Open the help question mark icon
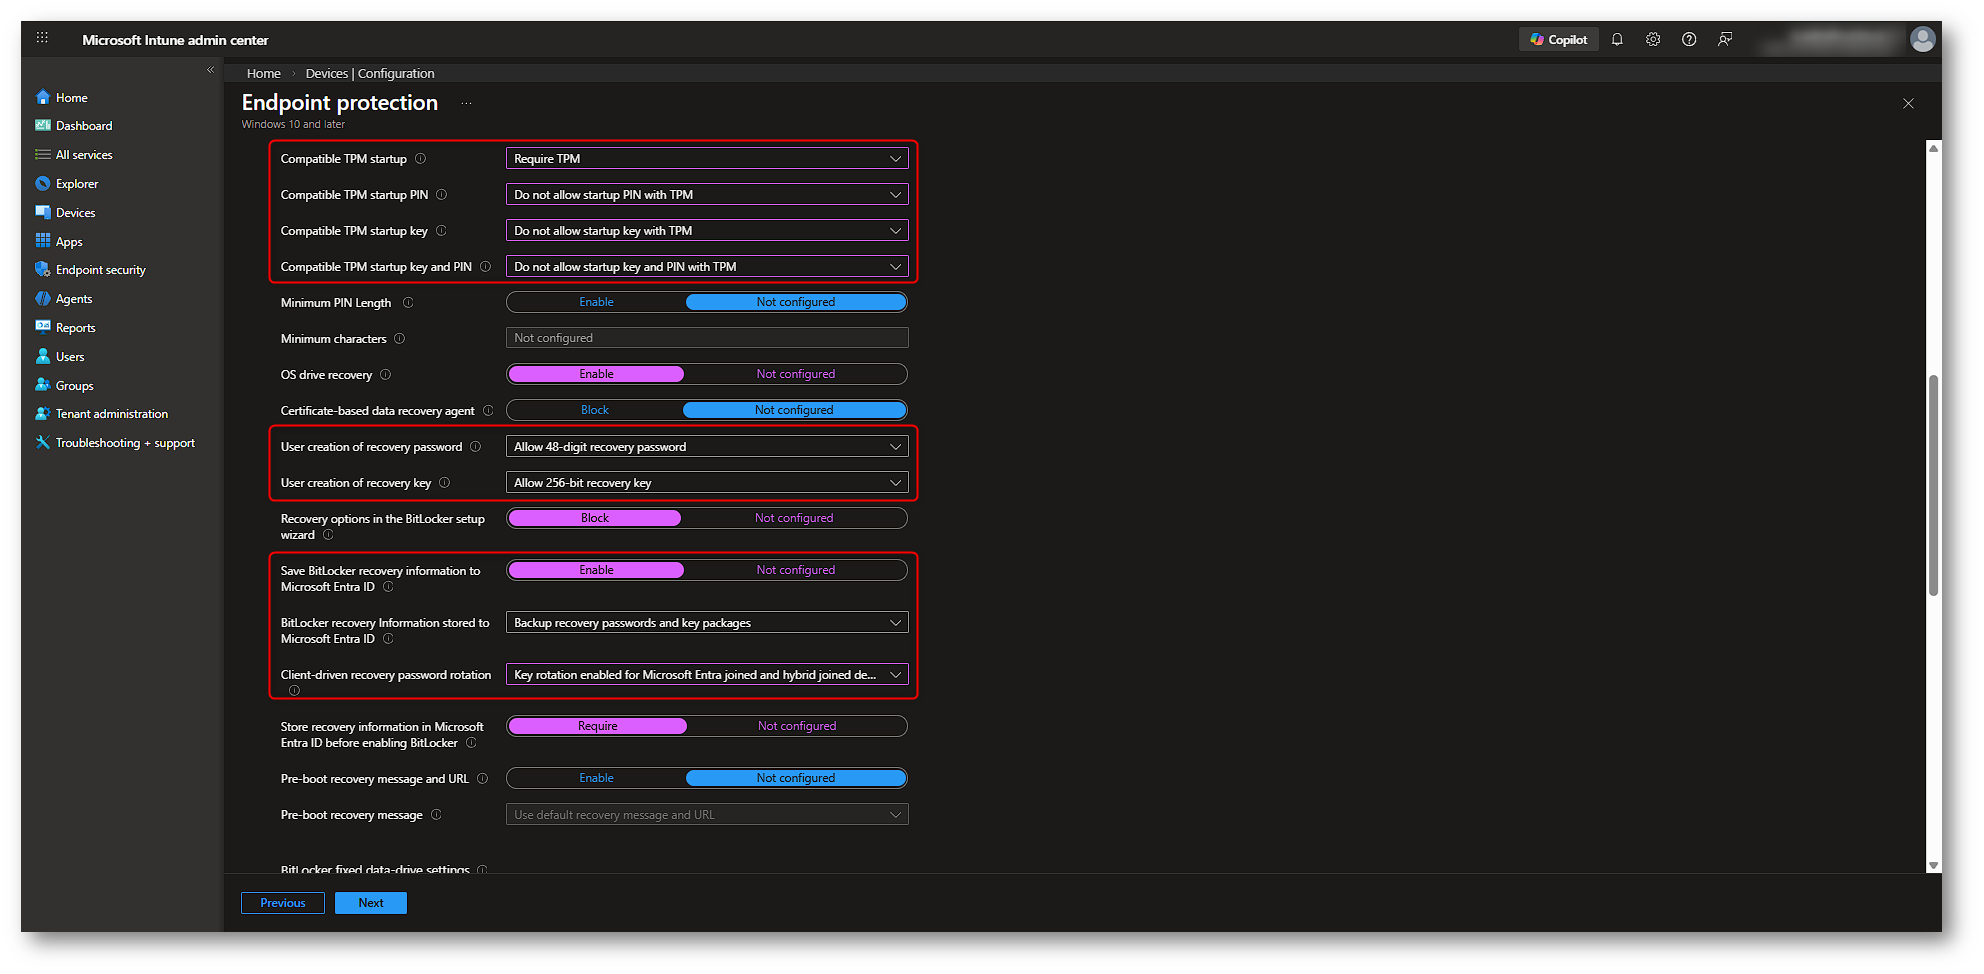 coord(1689,40)
